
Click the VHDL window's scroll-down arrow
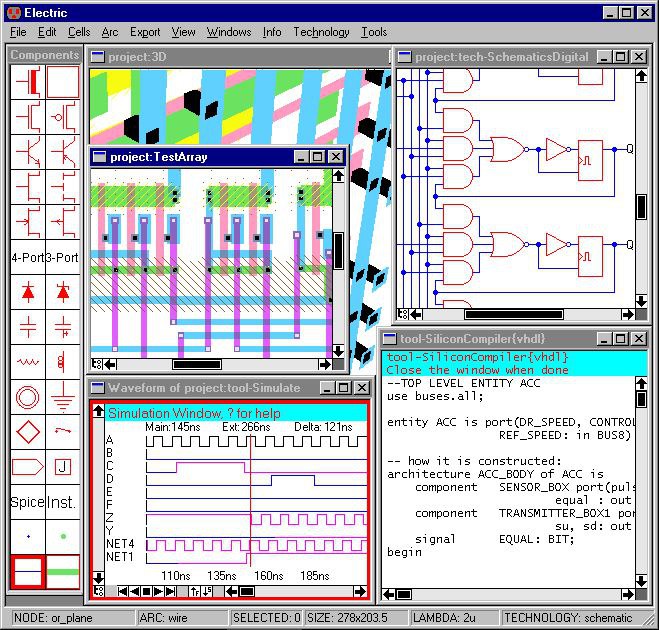tap(641, 582)
